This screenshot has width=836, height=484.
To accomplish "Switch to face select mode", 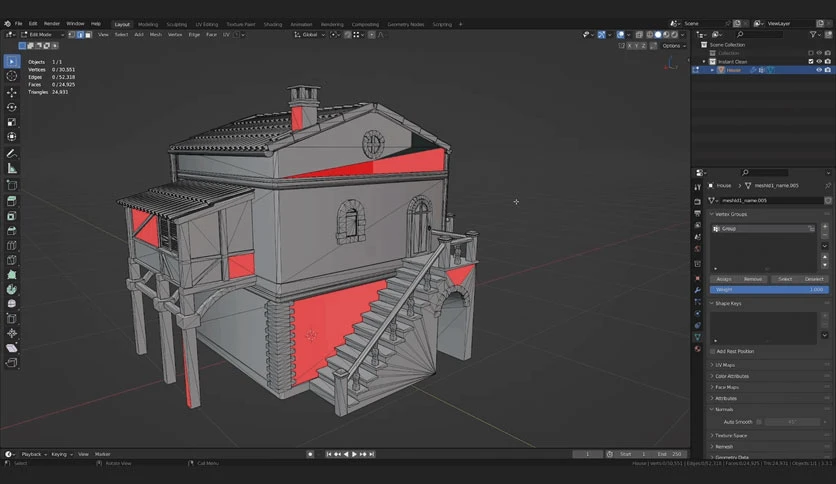I will click(x=89, y=35).
